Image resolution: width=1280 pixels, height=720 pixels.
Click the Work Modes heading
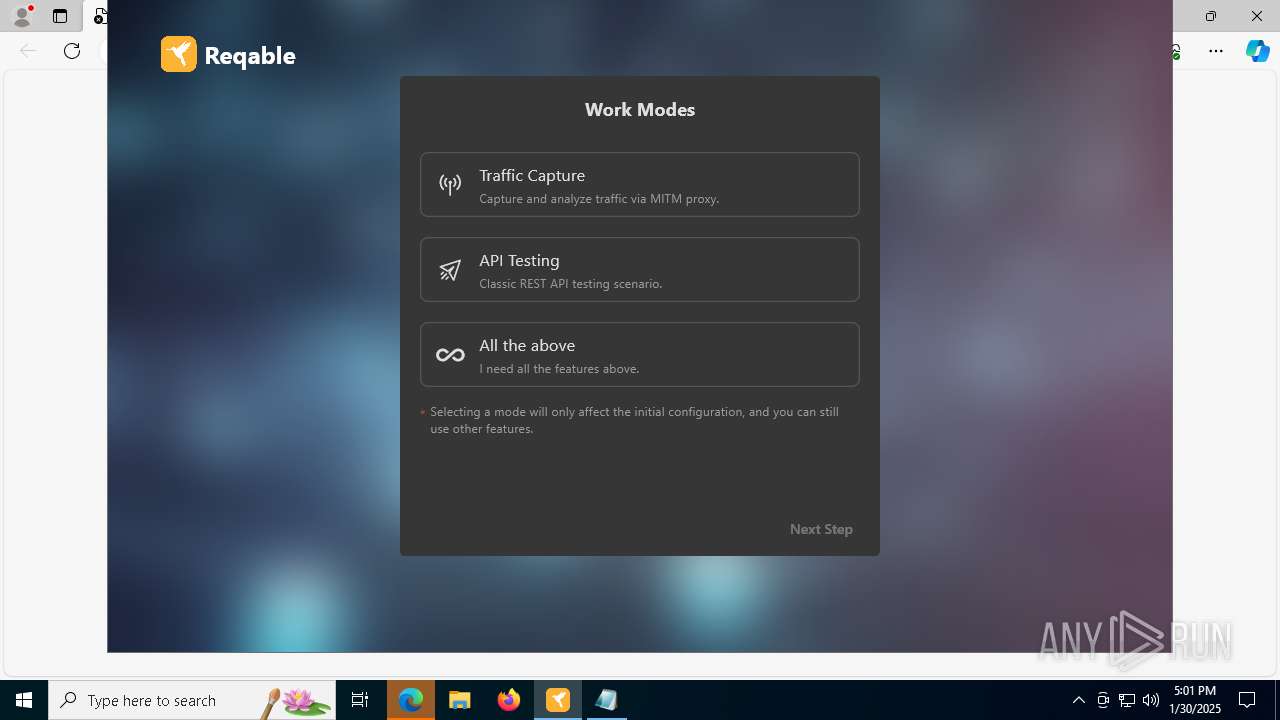click(x=640, y=110)
